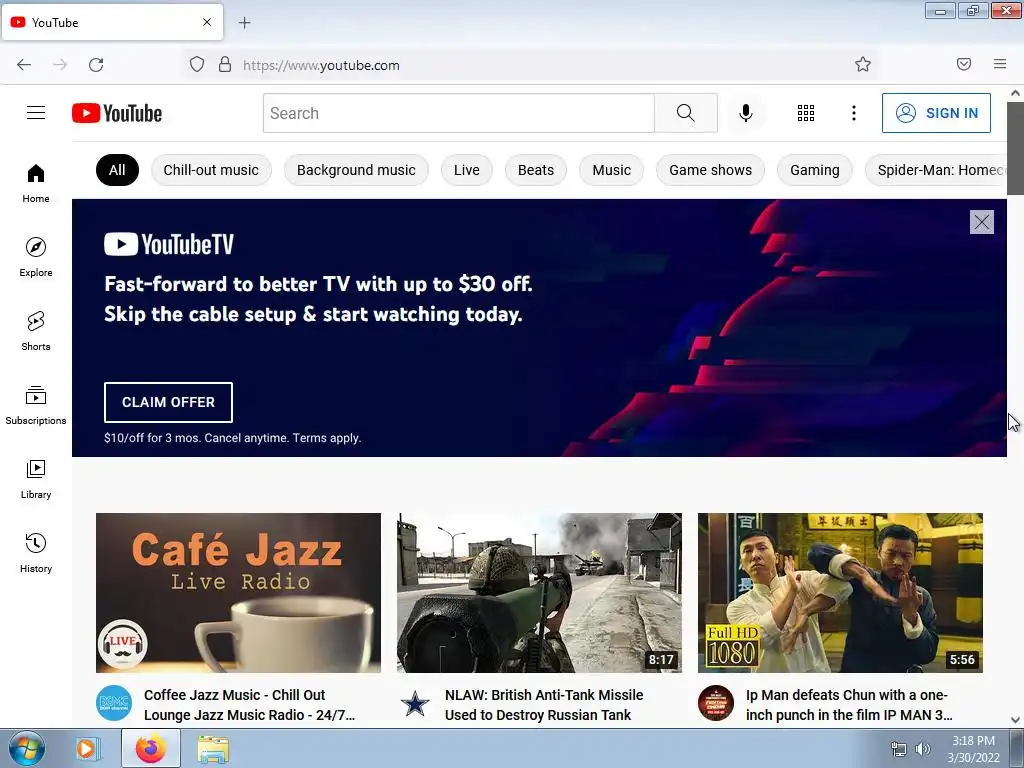Screen dimensions: 1024x768
Task: Open a new tab with plus icon
Action: (x=244, y=23)
